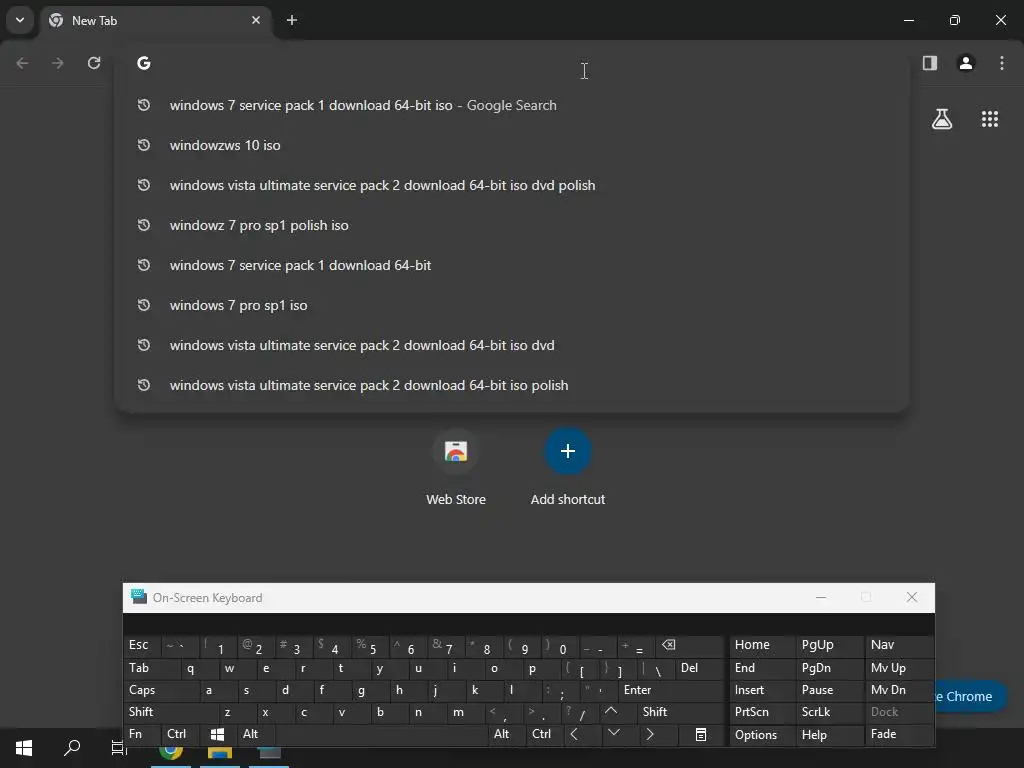The width and height of the screenshot is (1024, 768).
Task: Click the Insert key on keyboard
Action: 761,690
